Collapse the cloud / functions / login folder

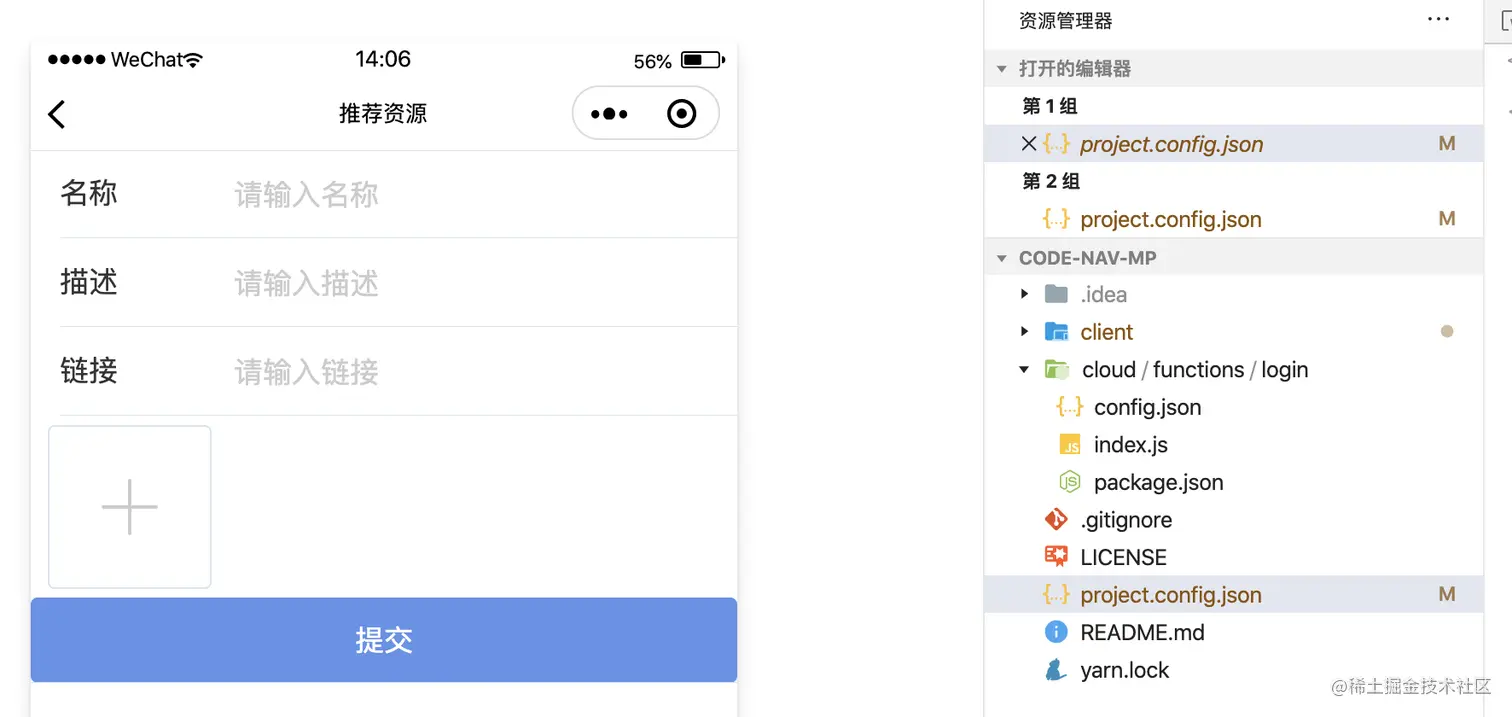point(1024,370)
